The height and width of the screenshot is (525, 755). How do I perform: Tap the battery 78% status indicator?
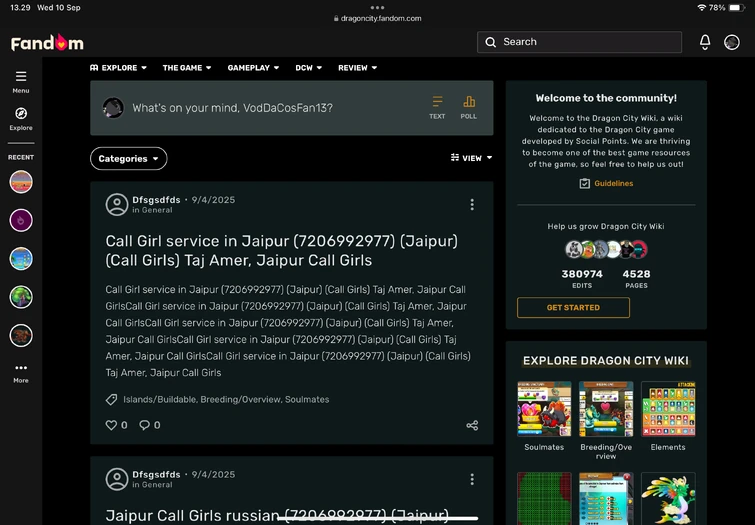[x=727, y=8]
